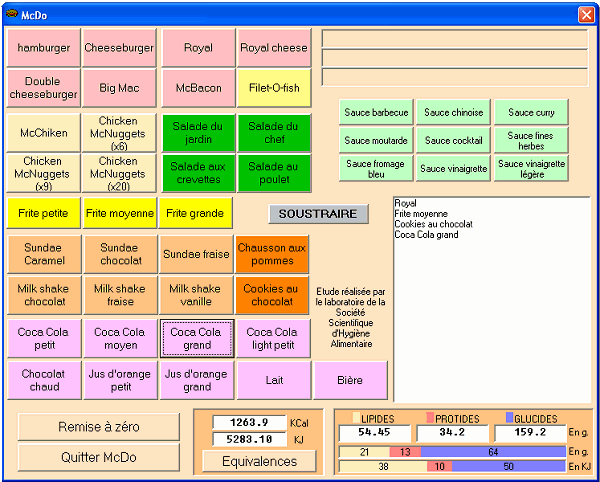The image size is (600, 482).
Task: Add a Big Mac
Action: [119, 88]
